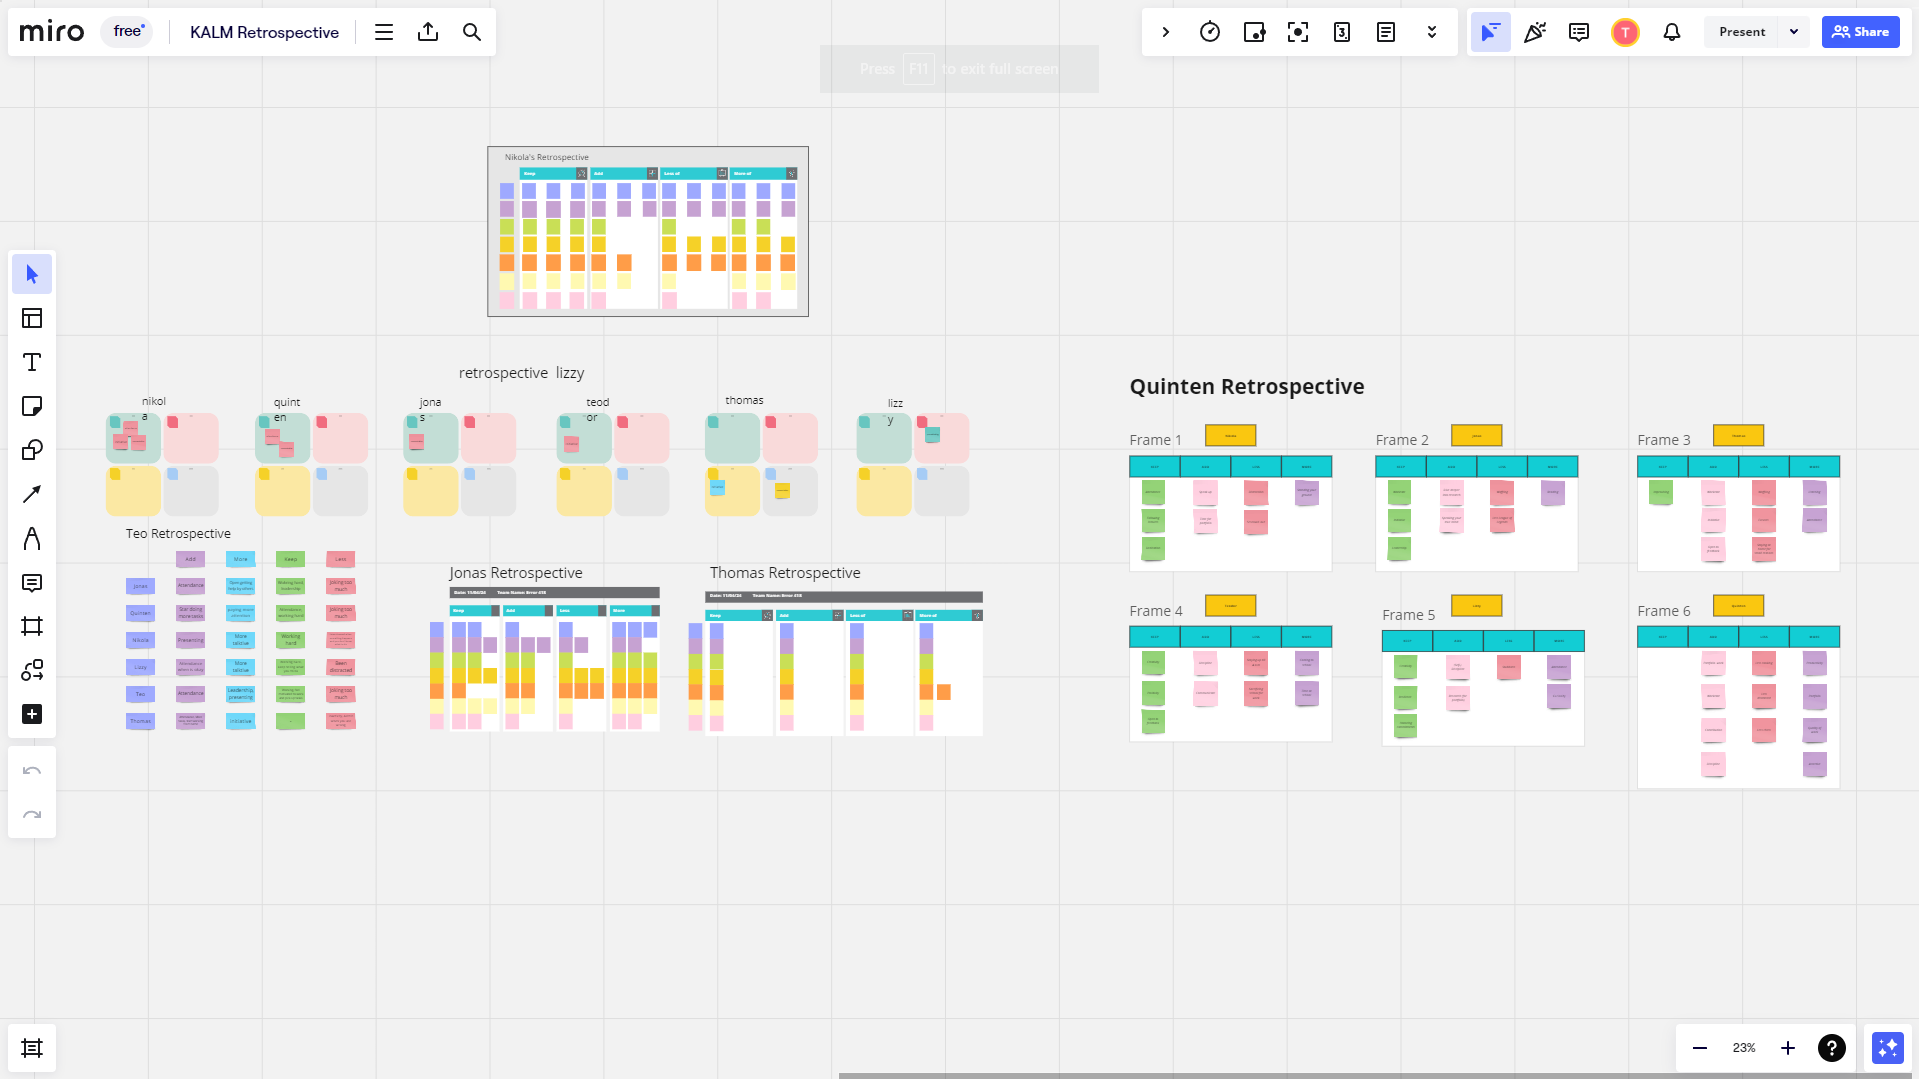Screen dimensions: 1919x1079
Task: Expand Present options dropdown arrow
Action: tap(1794, 32)
